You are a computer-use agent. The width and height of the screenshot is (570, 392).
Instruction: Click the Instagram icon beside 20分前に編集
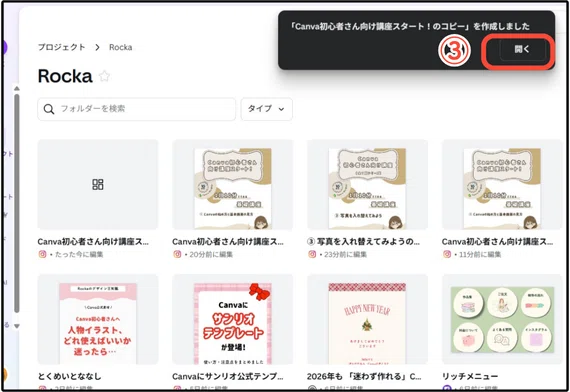[177, 254]
